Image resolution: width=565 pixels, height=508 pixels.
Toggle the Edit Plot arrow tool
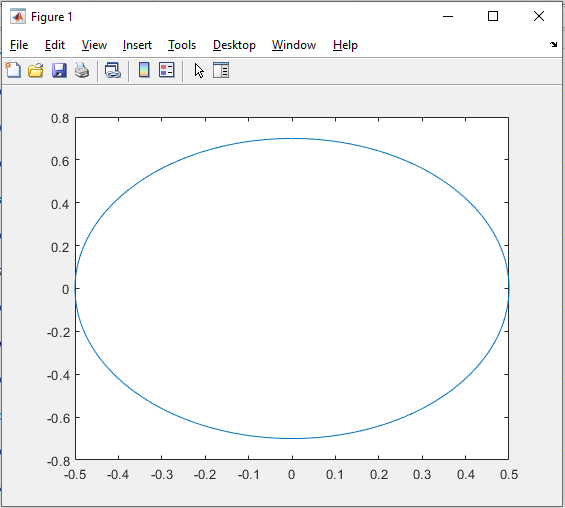click(x=199, y=70)
